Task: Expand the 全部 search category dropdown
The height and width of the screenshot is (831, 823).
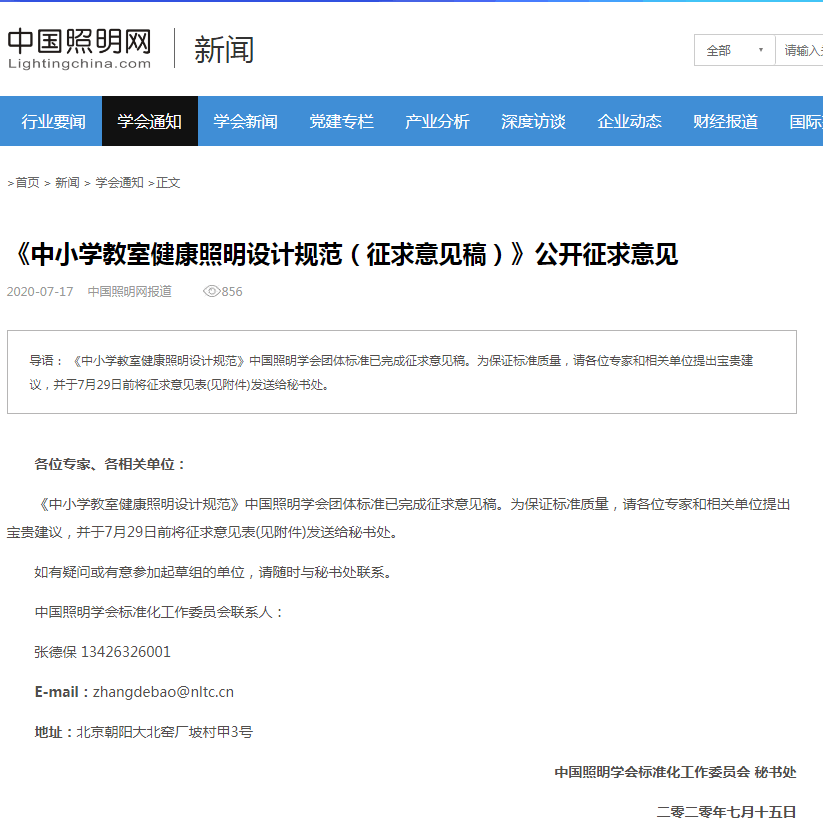Action: 734,50
